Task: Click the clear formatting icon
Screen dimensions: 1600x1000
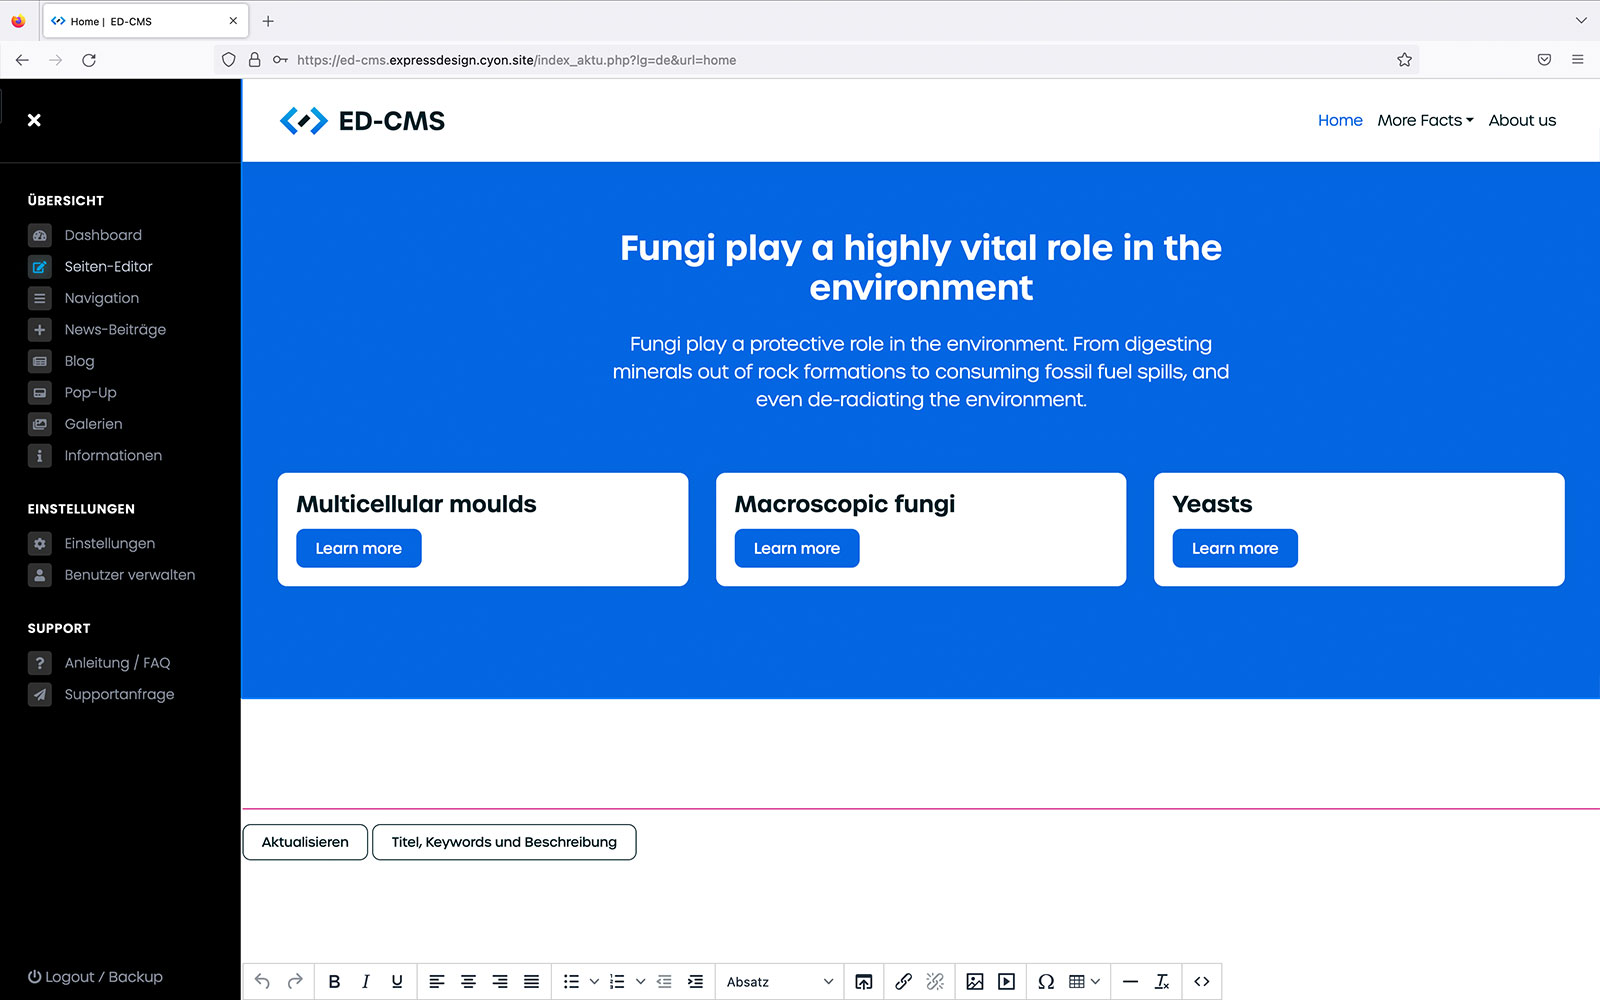Action: coord(1162,982)
